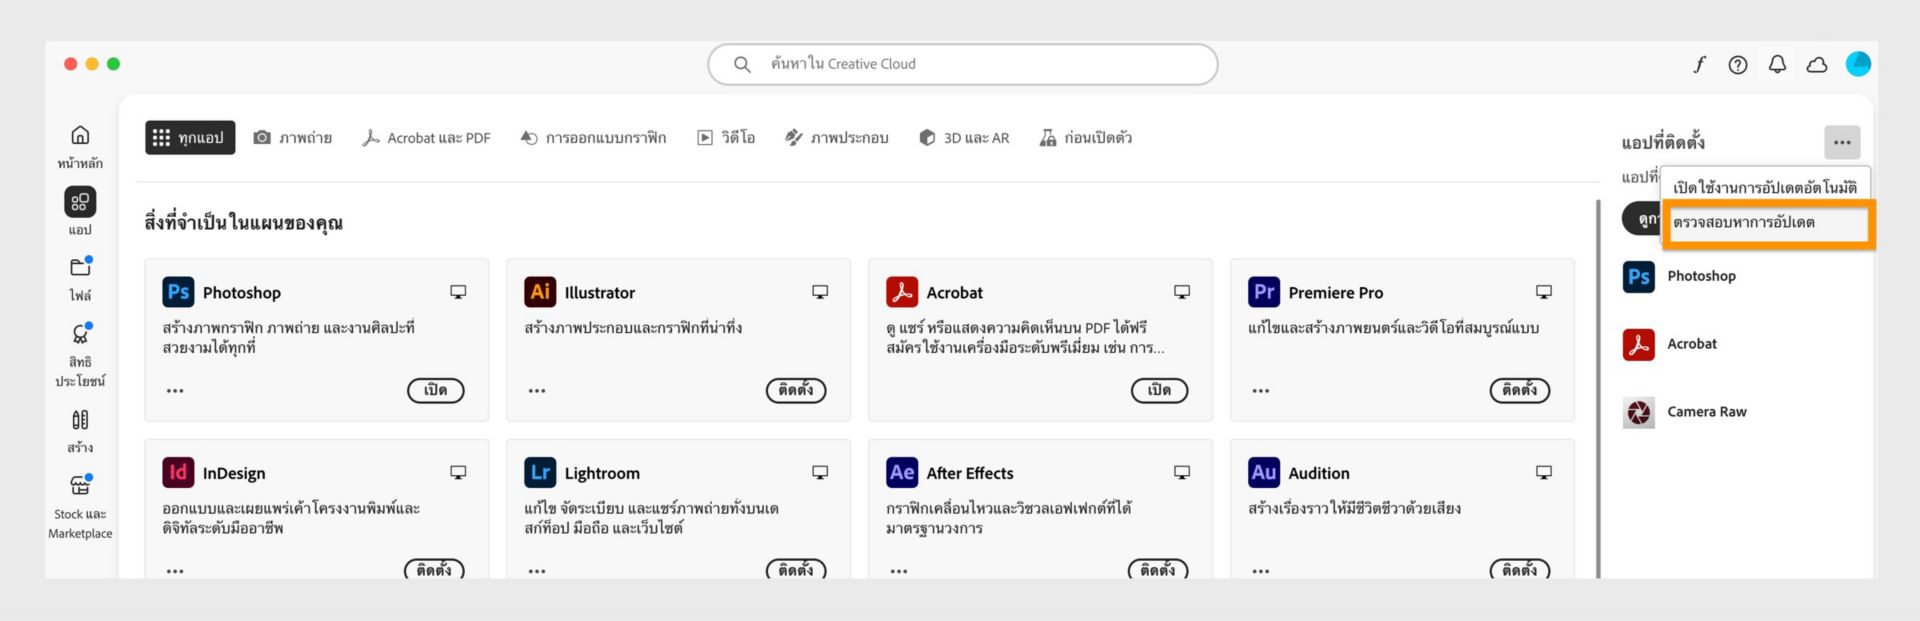
Task: Switch to the Acrobat และ PDF tab
Action: click(426, 138)
